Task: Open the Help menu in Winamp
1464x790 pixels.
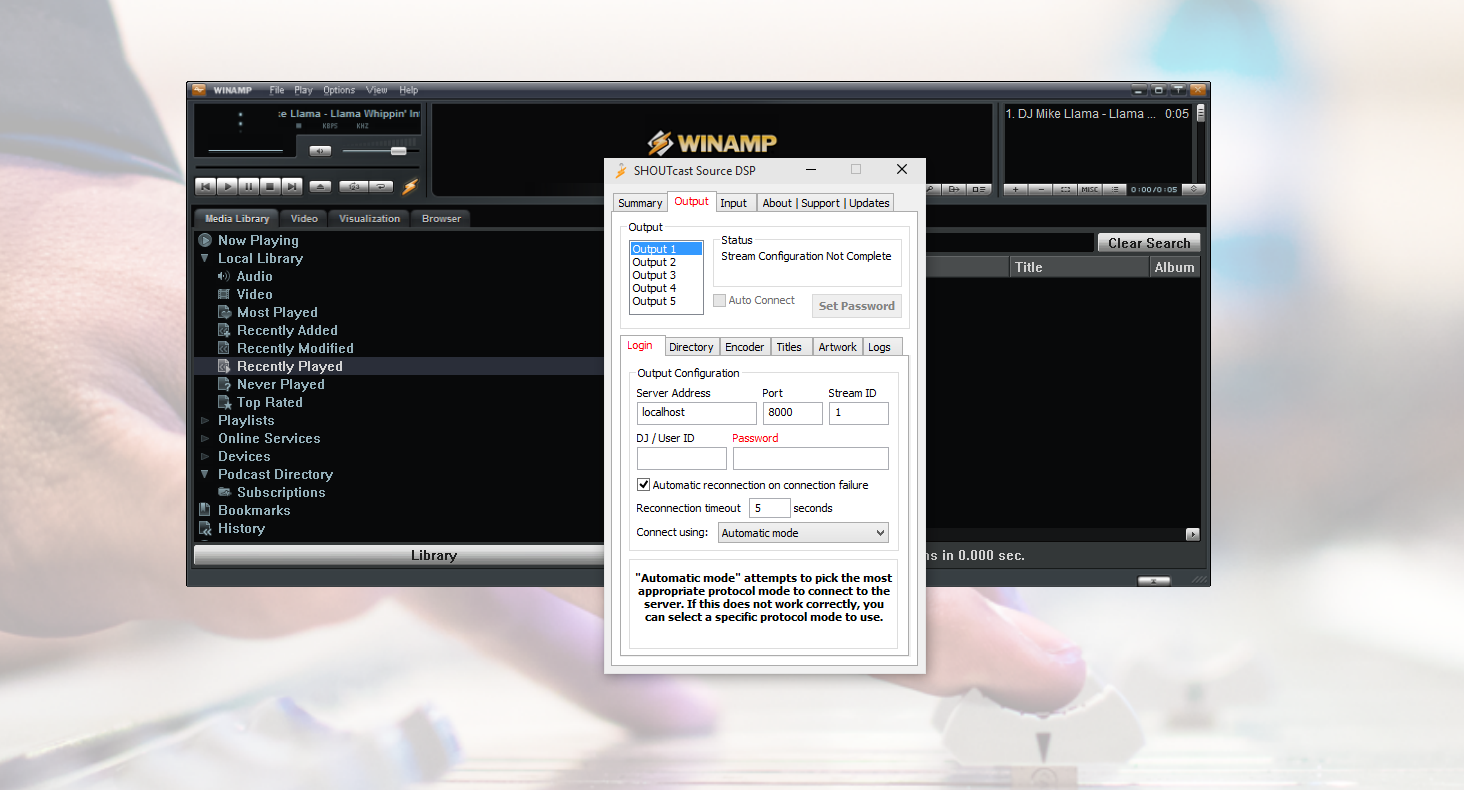Action: 409,90
